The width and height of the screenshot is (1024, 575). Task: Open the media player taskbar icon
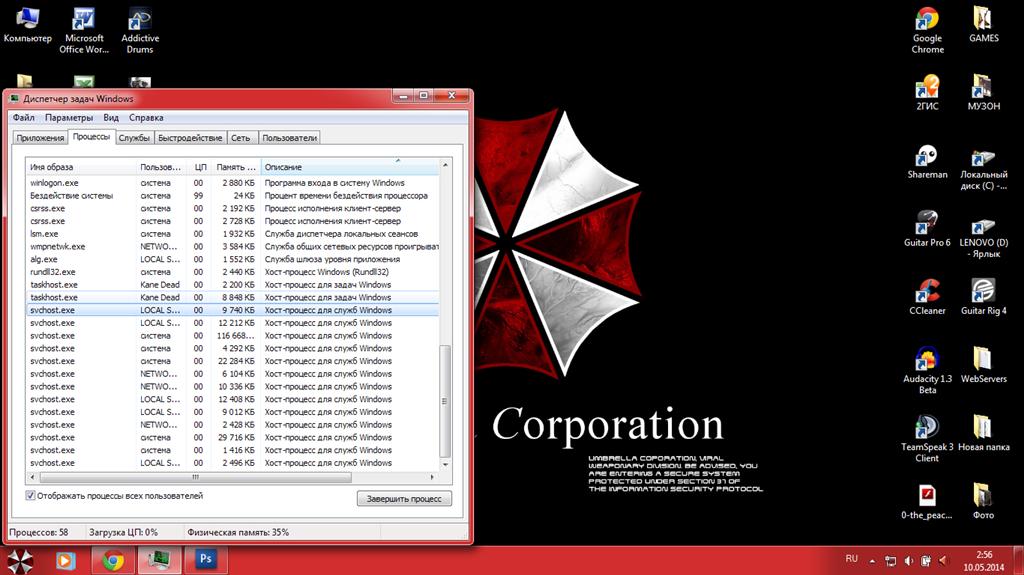click(x=65, y=561)
